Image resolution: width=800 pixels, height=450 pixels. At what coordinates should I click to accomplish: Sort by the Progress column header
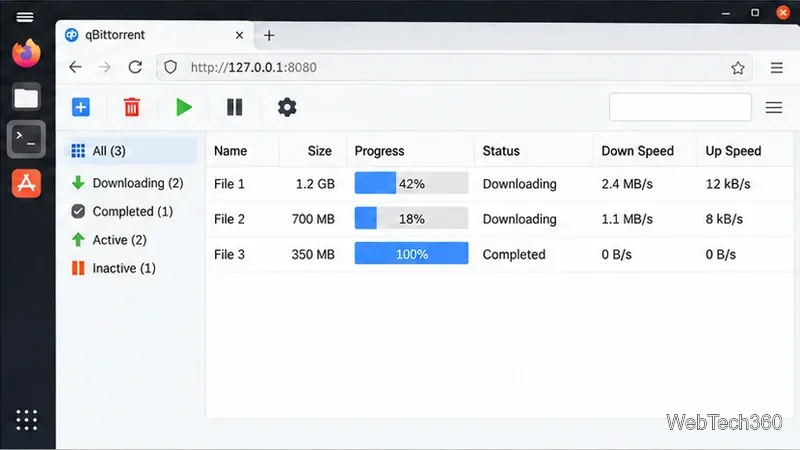[x=380, y=151]
